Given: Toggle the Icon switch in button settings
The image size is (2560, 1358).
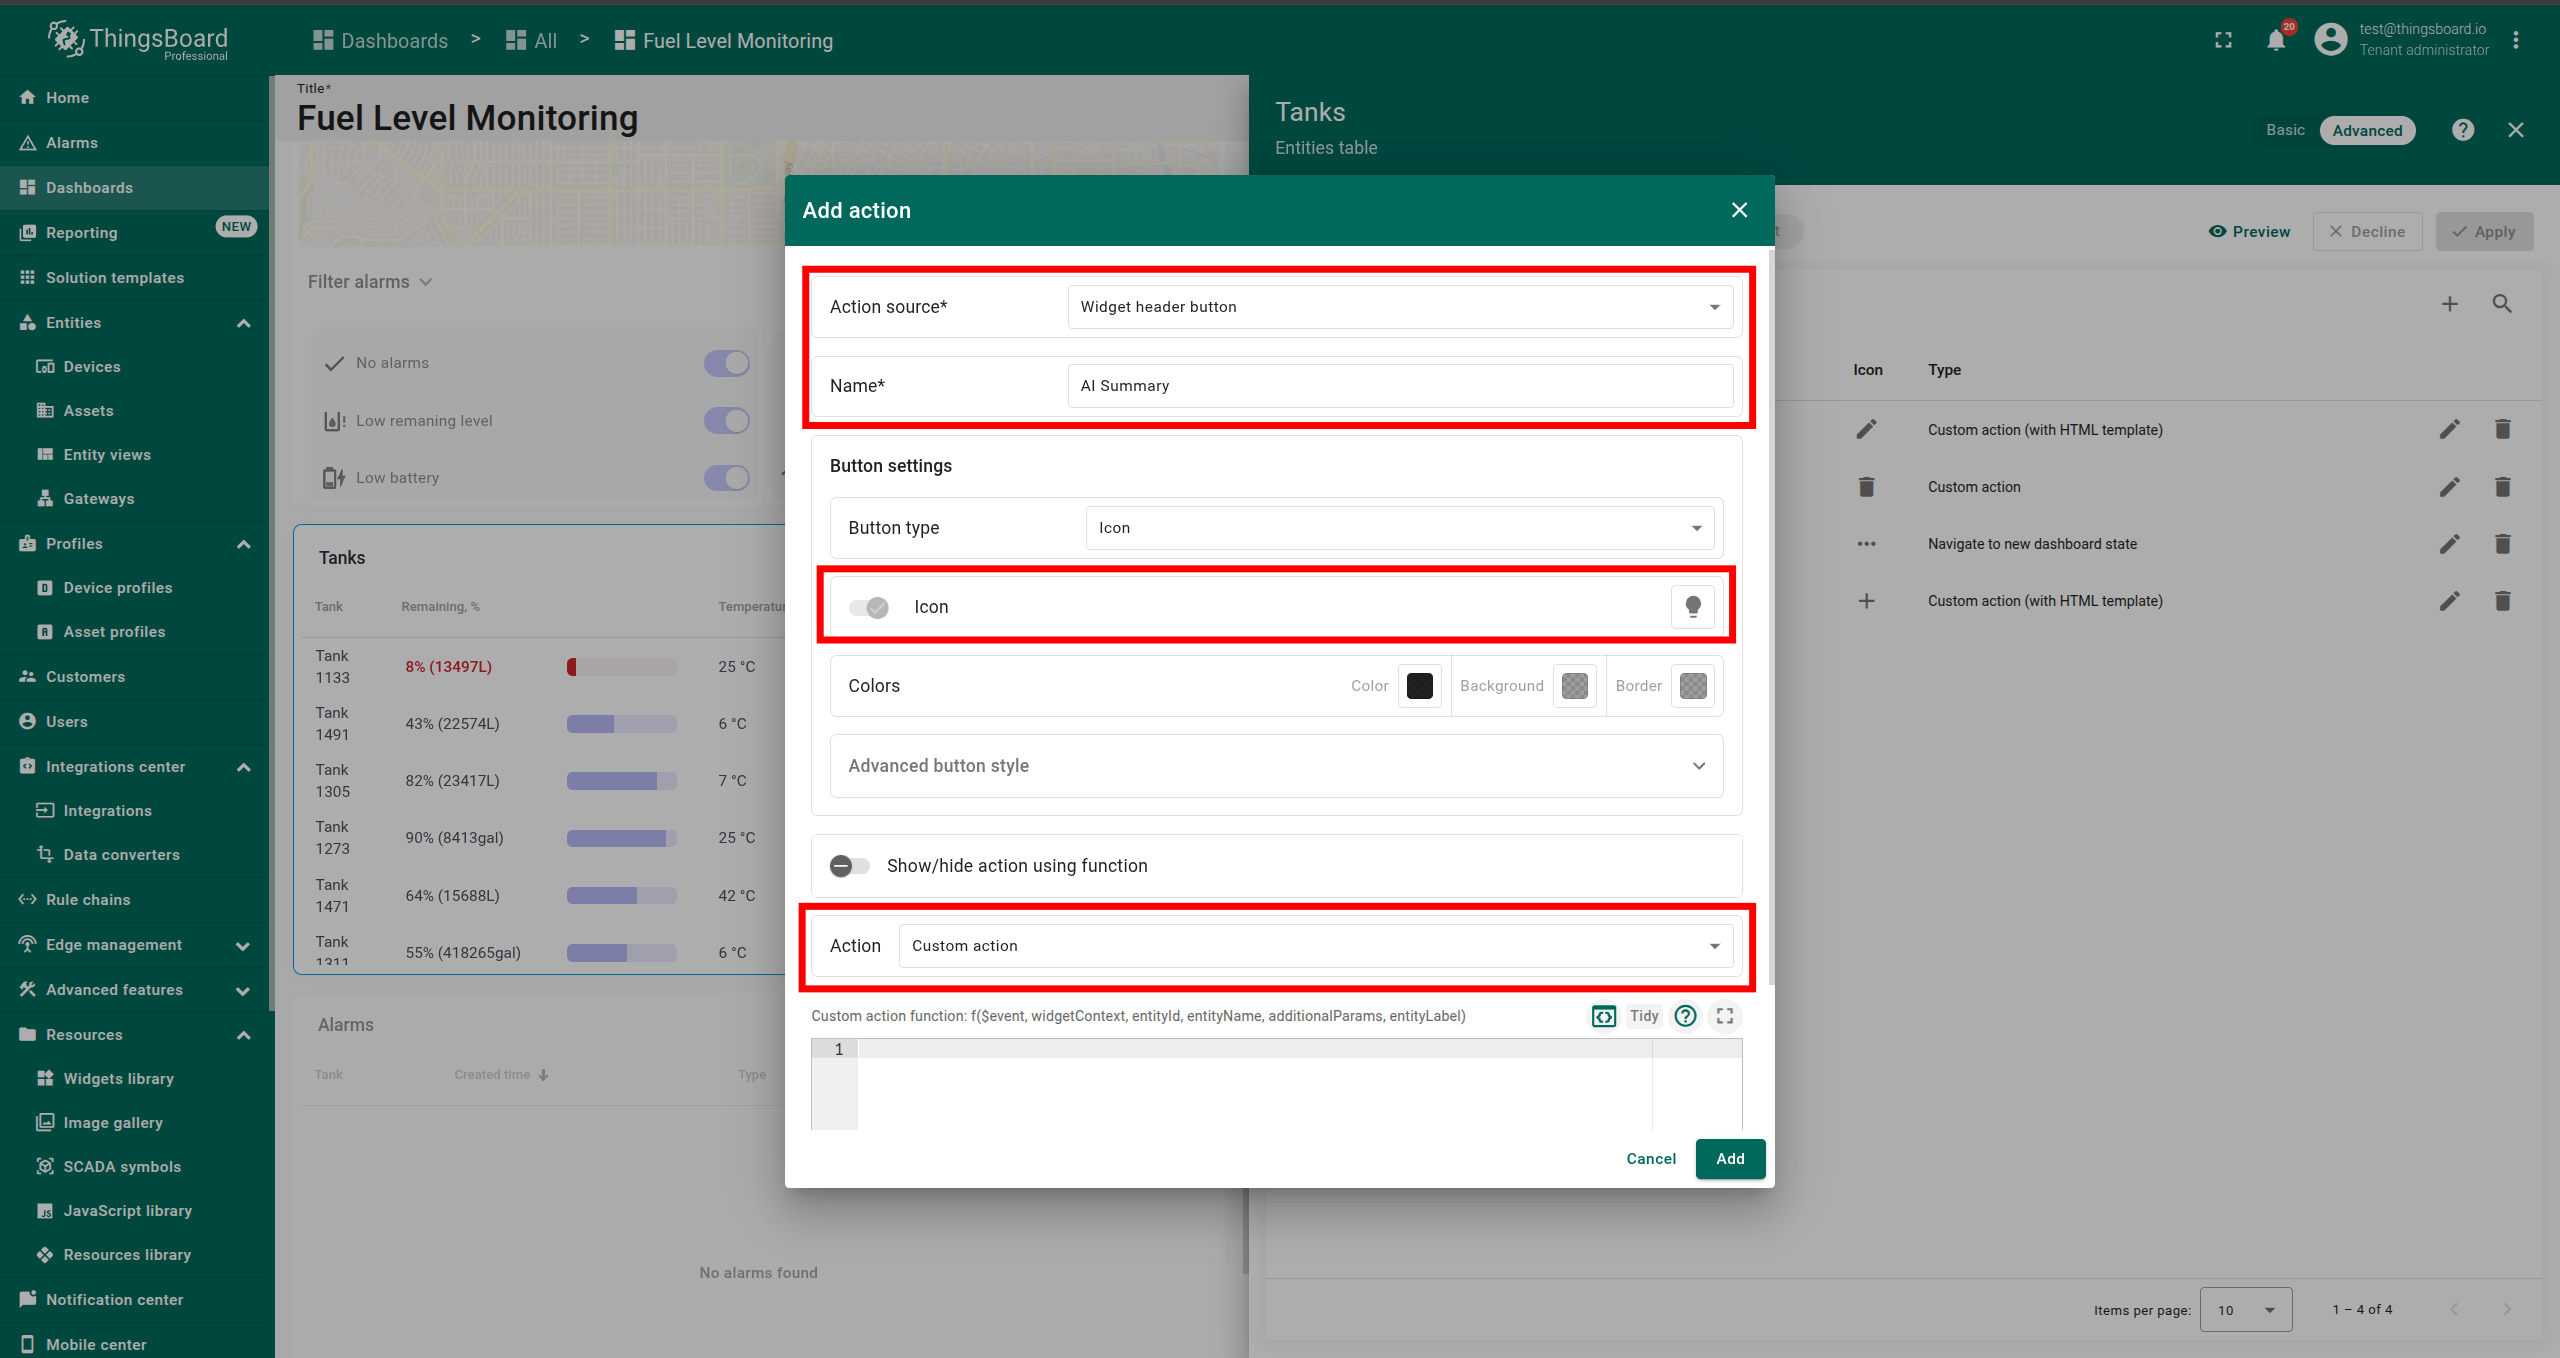Looking at the screenshot, I should point(868,607).
